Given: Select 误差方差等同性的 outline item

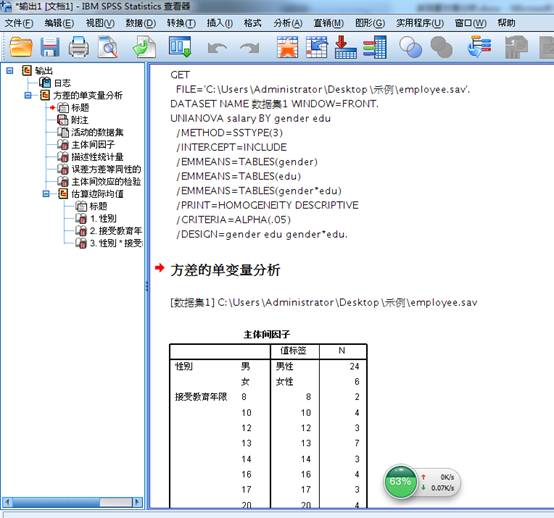Looking at the screenshot, I should [x=106, y=169].
